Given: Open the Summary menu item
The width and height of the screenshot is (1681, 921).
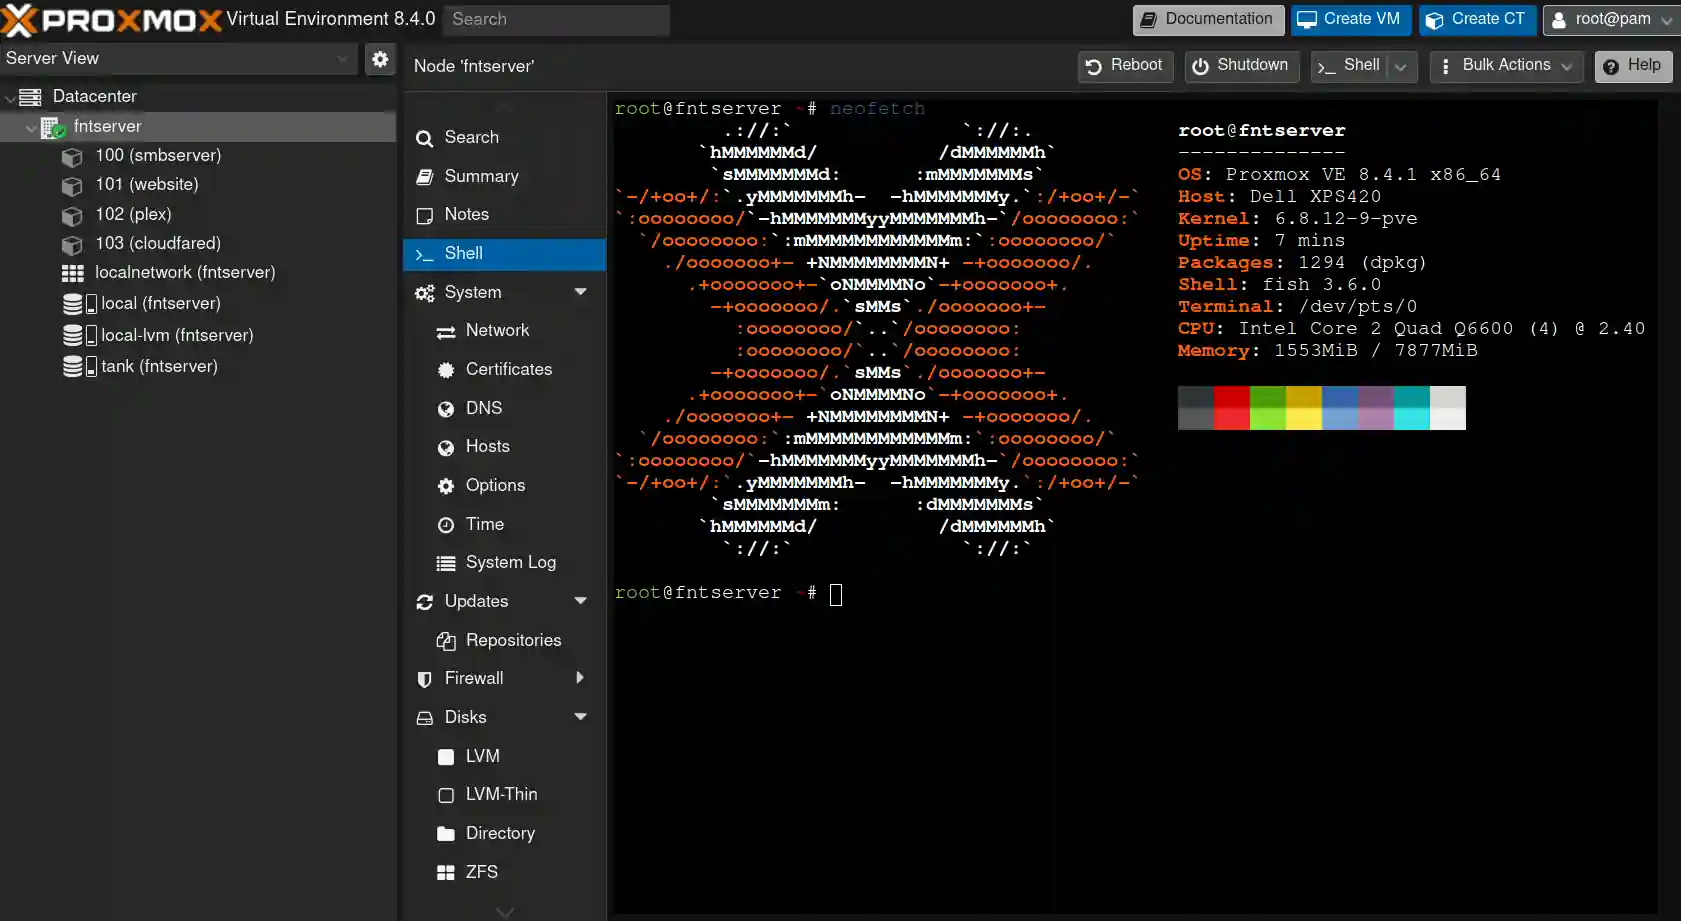Looking at the screenshot, I should pos(481,176).
